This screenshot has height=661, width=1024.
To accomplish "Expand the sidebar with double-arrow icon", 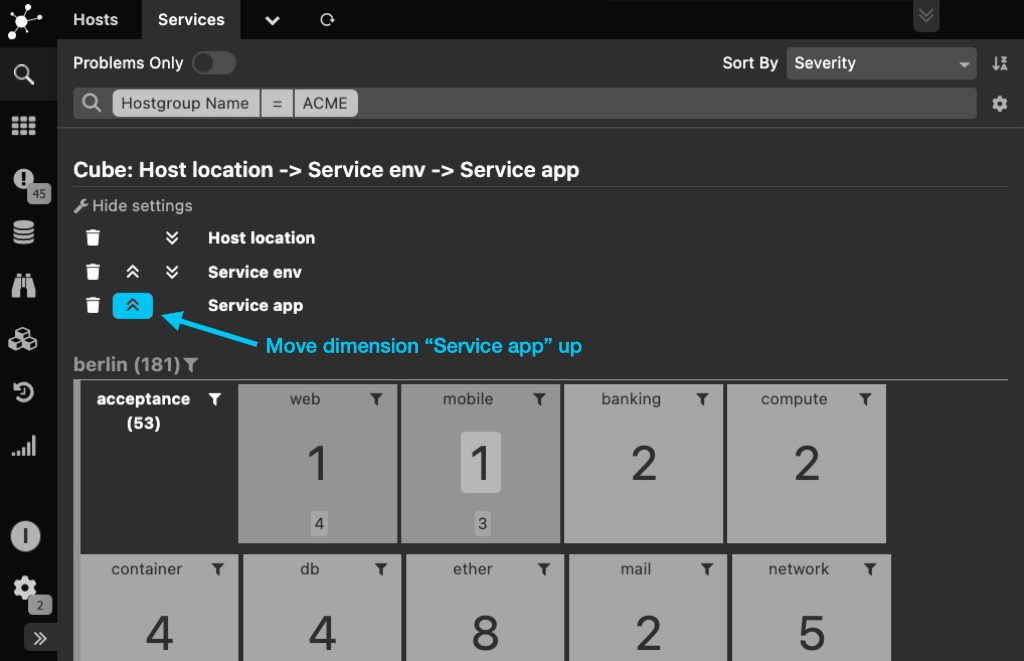I will coord(40,638).
